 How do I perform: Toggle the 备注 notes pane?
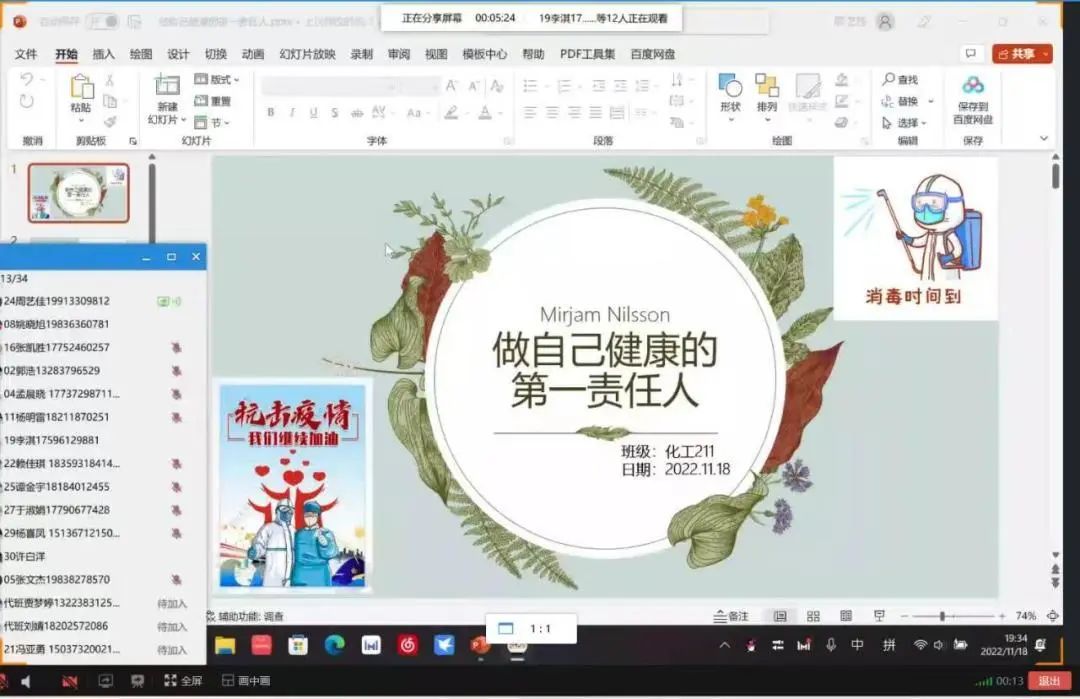(731, 616)
